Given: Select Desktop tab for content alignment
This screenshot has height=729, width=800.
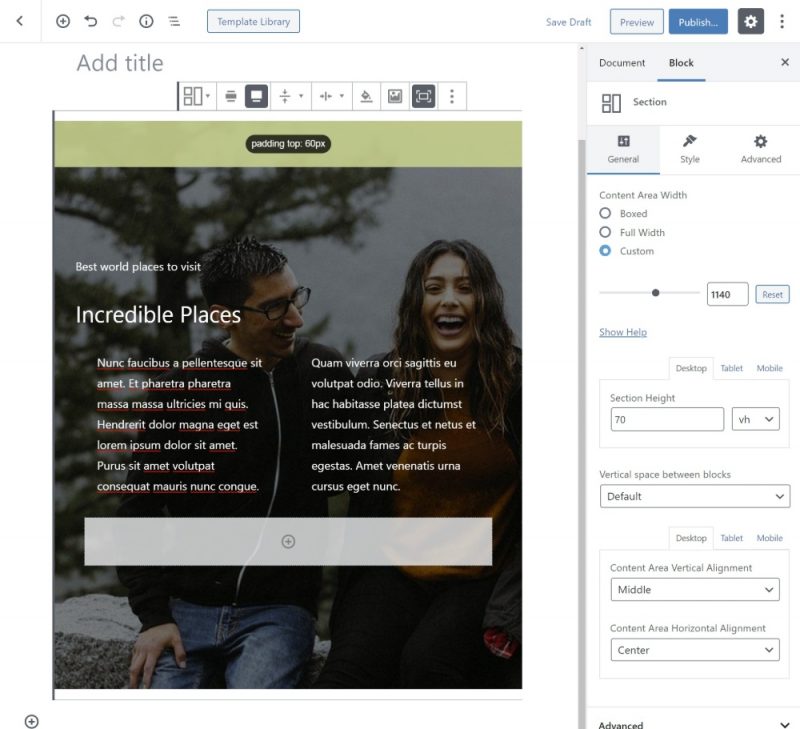Looking at the screenshot, I should coord(691,538).
